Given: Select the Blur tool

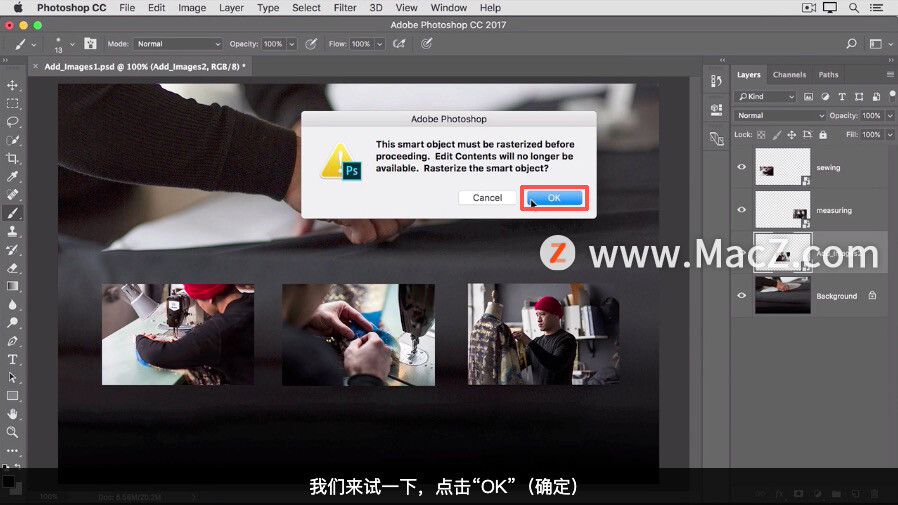Looking at the screenshot, I should tap(12, 305).
